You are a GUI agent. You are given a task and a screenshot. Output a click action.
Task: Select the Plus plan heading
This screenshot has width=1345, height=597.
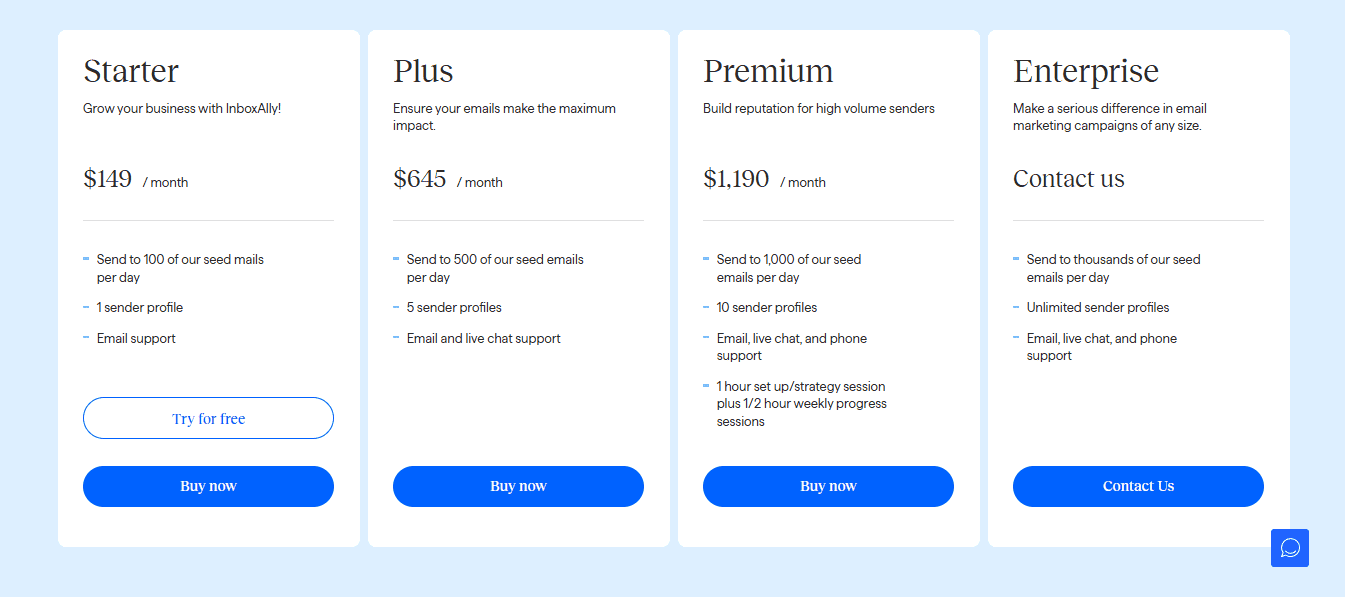(423, 71)
